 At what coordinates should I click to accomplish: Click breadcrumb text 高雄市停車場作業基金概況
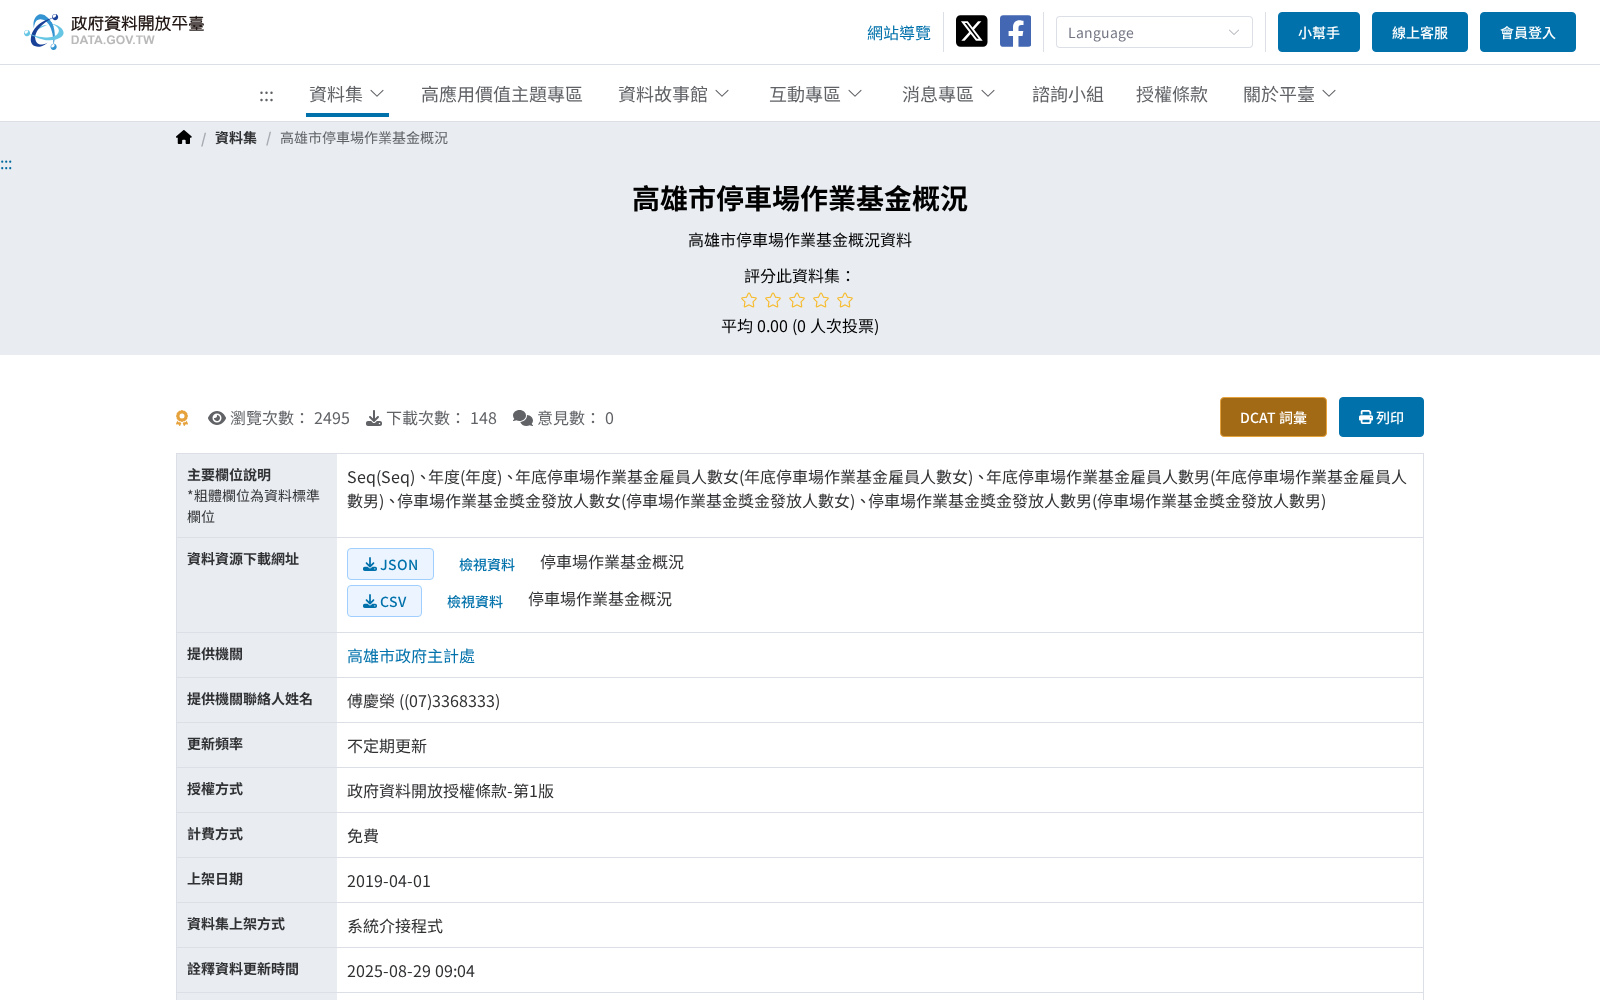click(x=364, y=138)
